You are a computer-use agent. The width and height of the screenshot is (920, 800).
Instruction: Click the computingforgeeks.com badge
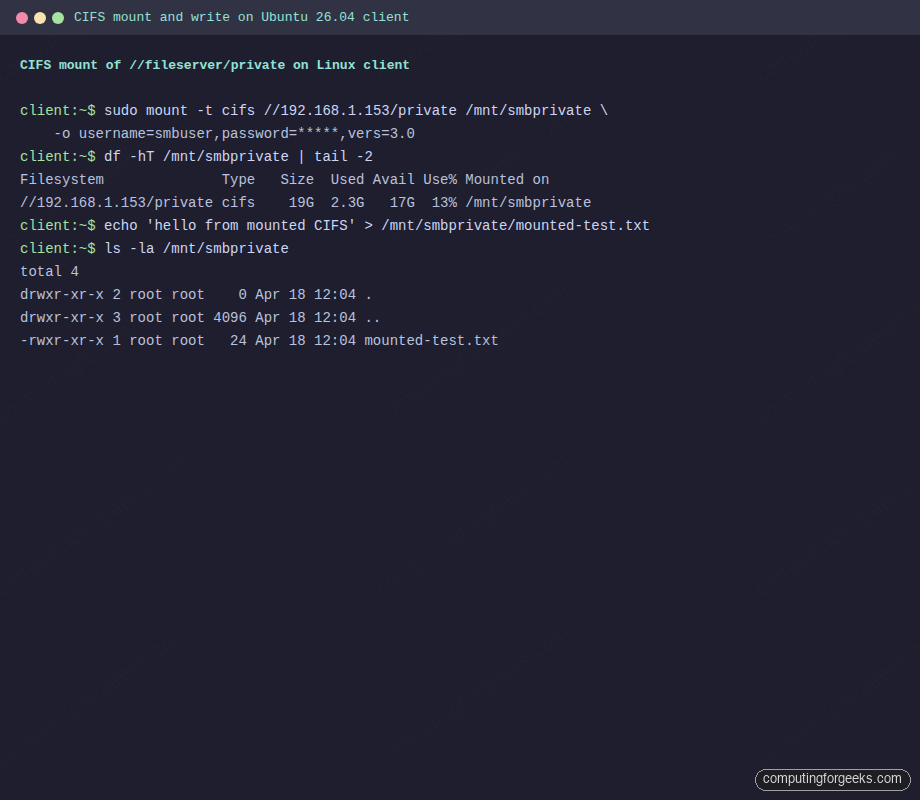pos(833,779)
